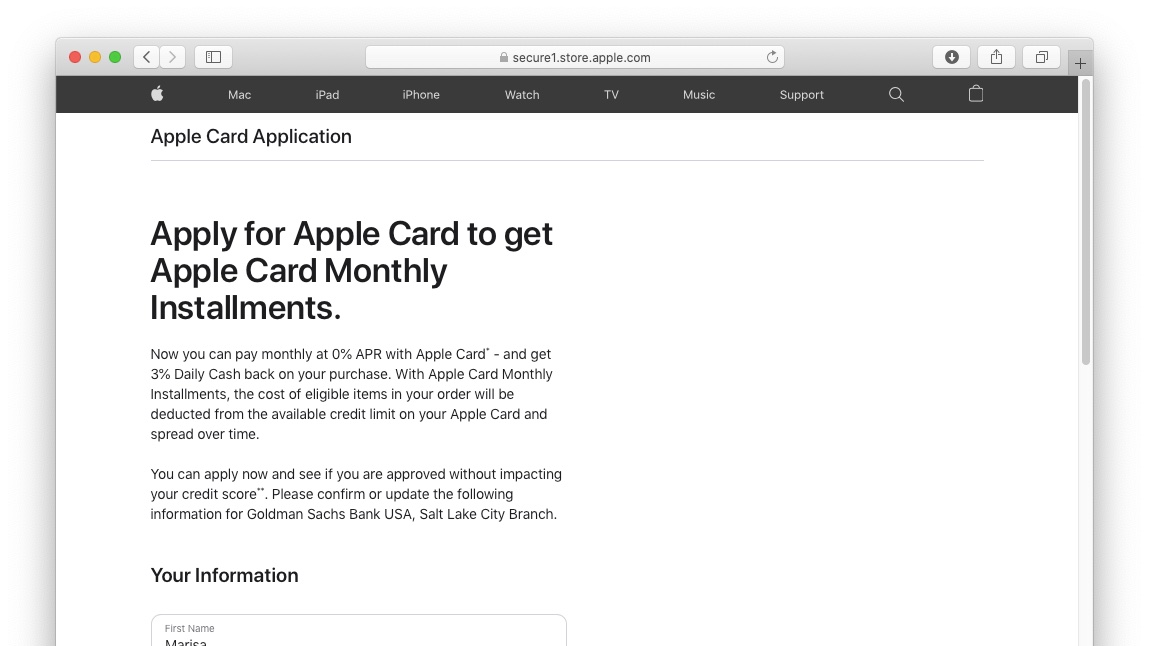Open the site search magnifier icon
The width and height of the screenshot is (1149, 646).
tap(896, 94)
